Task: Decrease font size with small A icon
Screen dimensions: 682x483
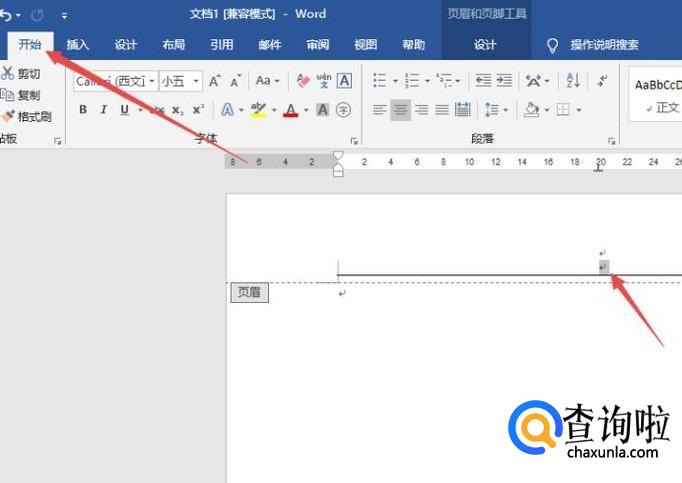Action: (x=235, y=81)
